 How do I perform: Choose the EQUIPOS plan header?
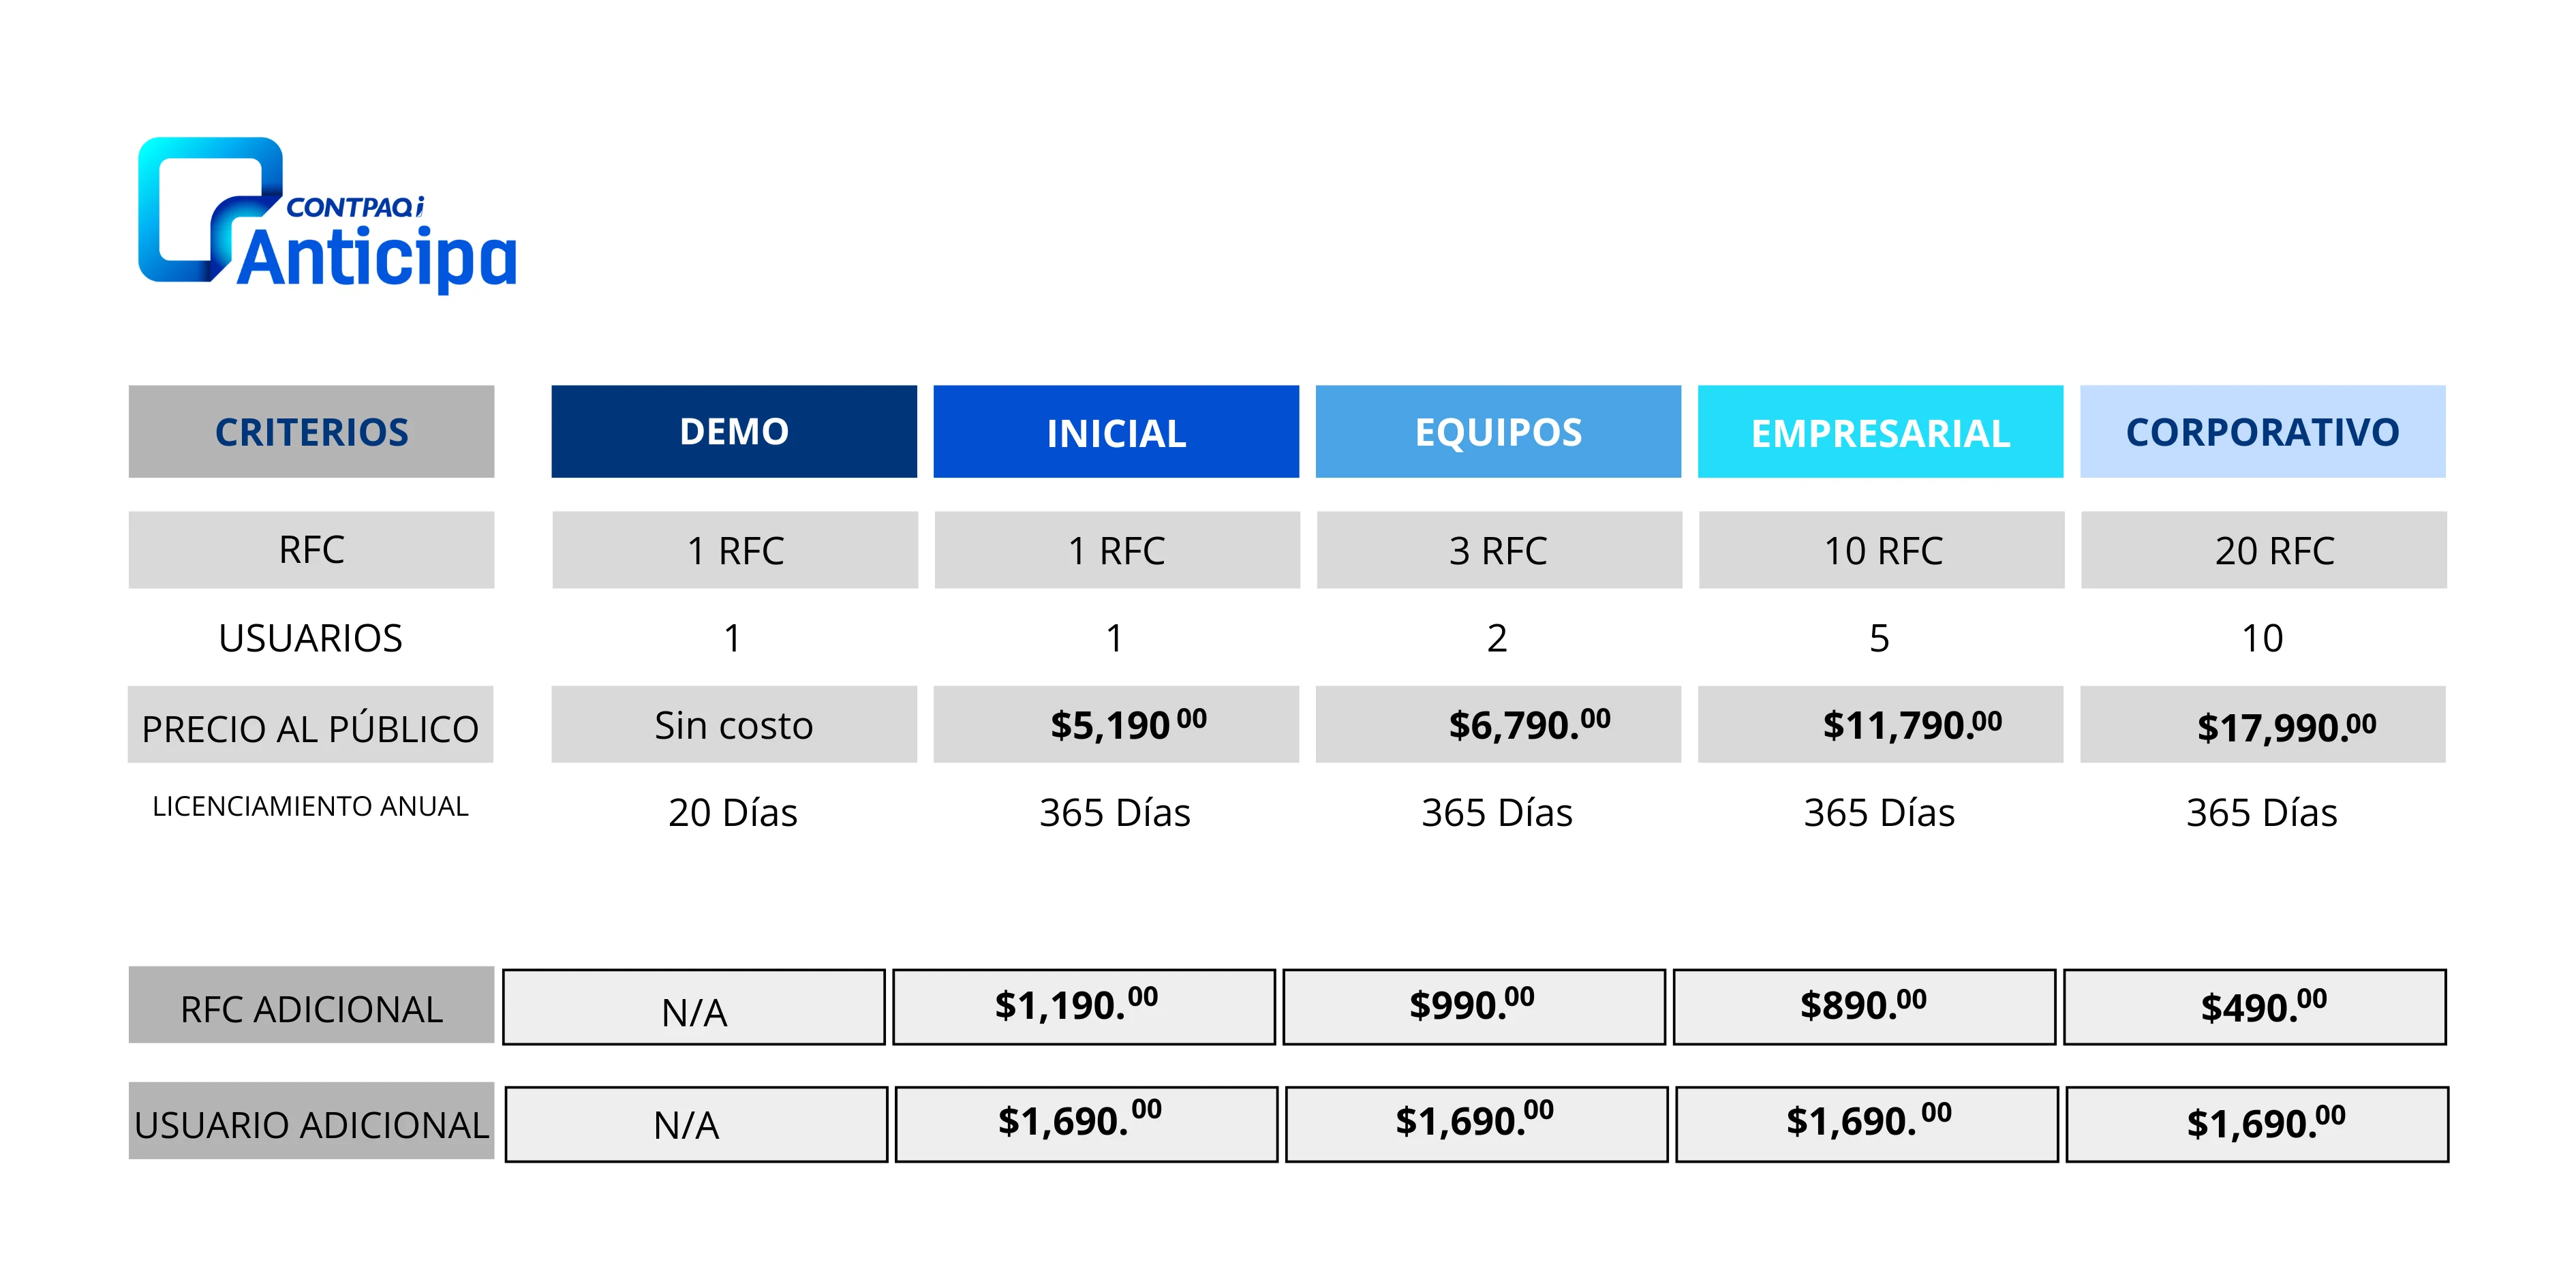1498,431
